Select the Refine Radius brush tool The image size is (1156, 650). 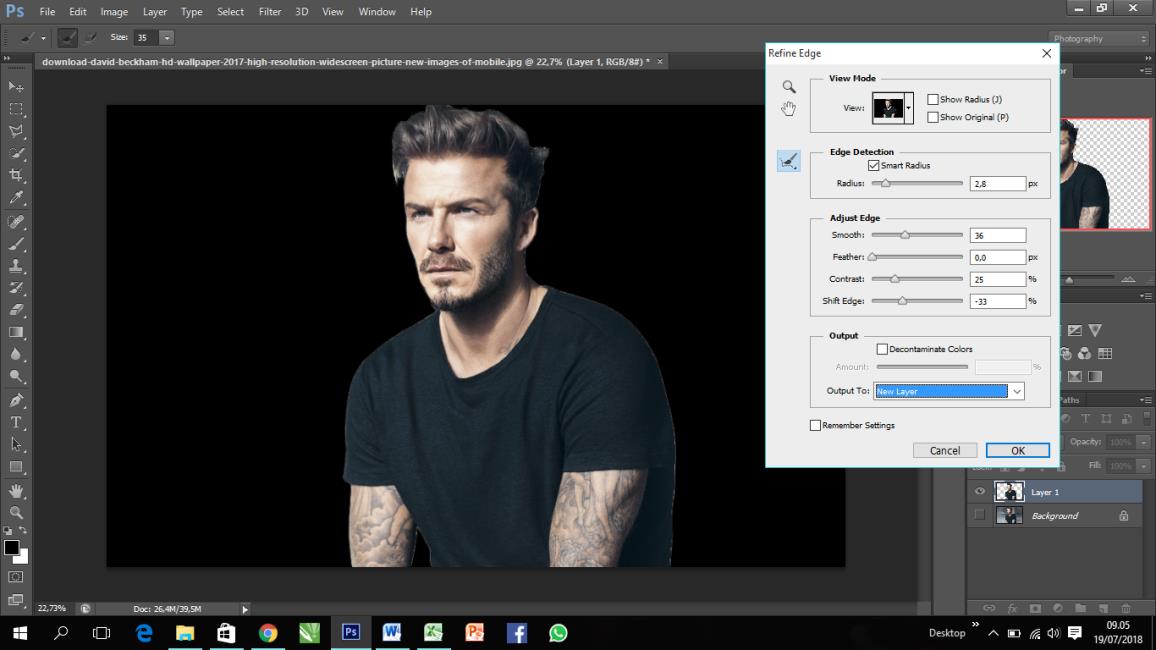tap(789, 160)
